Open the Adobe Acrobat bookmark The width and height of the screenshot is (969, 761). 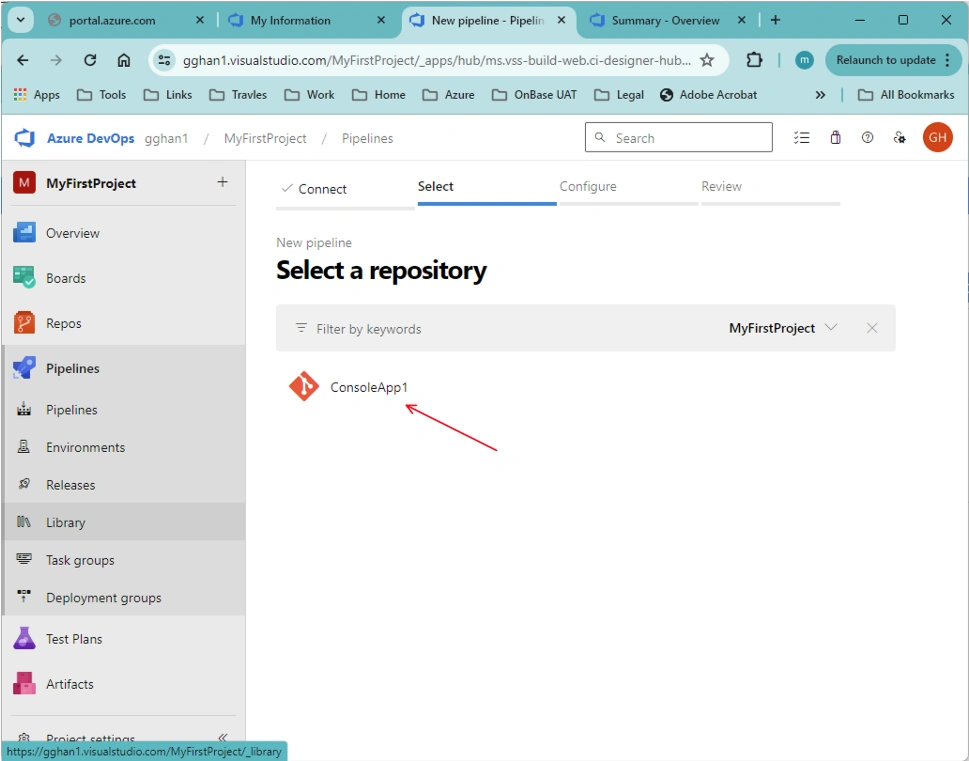[709, 95]
